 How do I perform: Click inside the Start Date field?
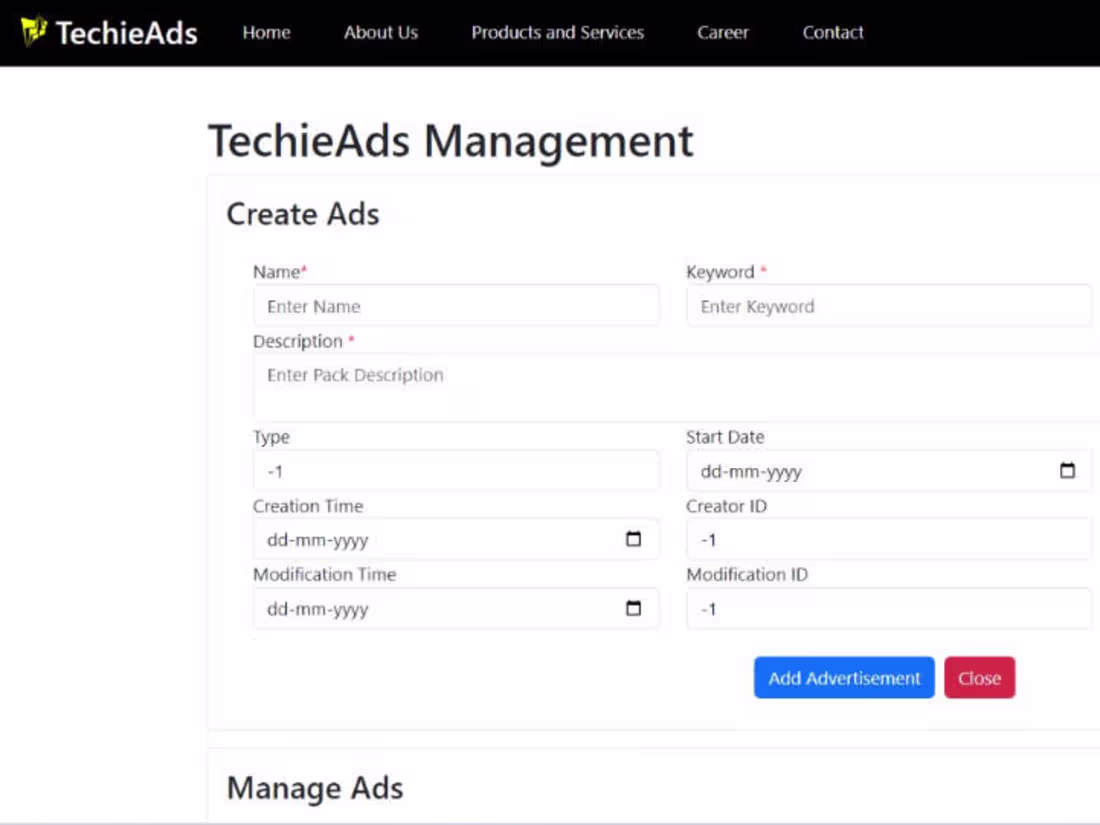click(860, 470)
